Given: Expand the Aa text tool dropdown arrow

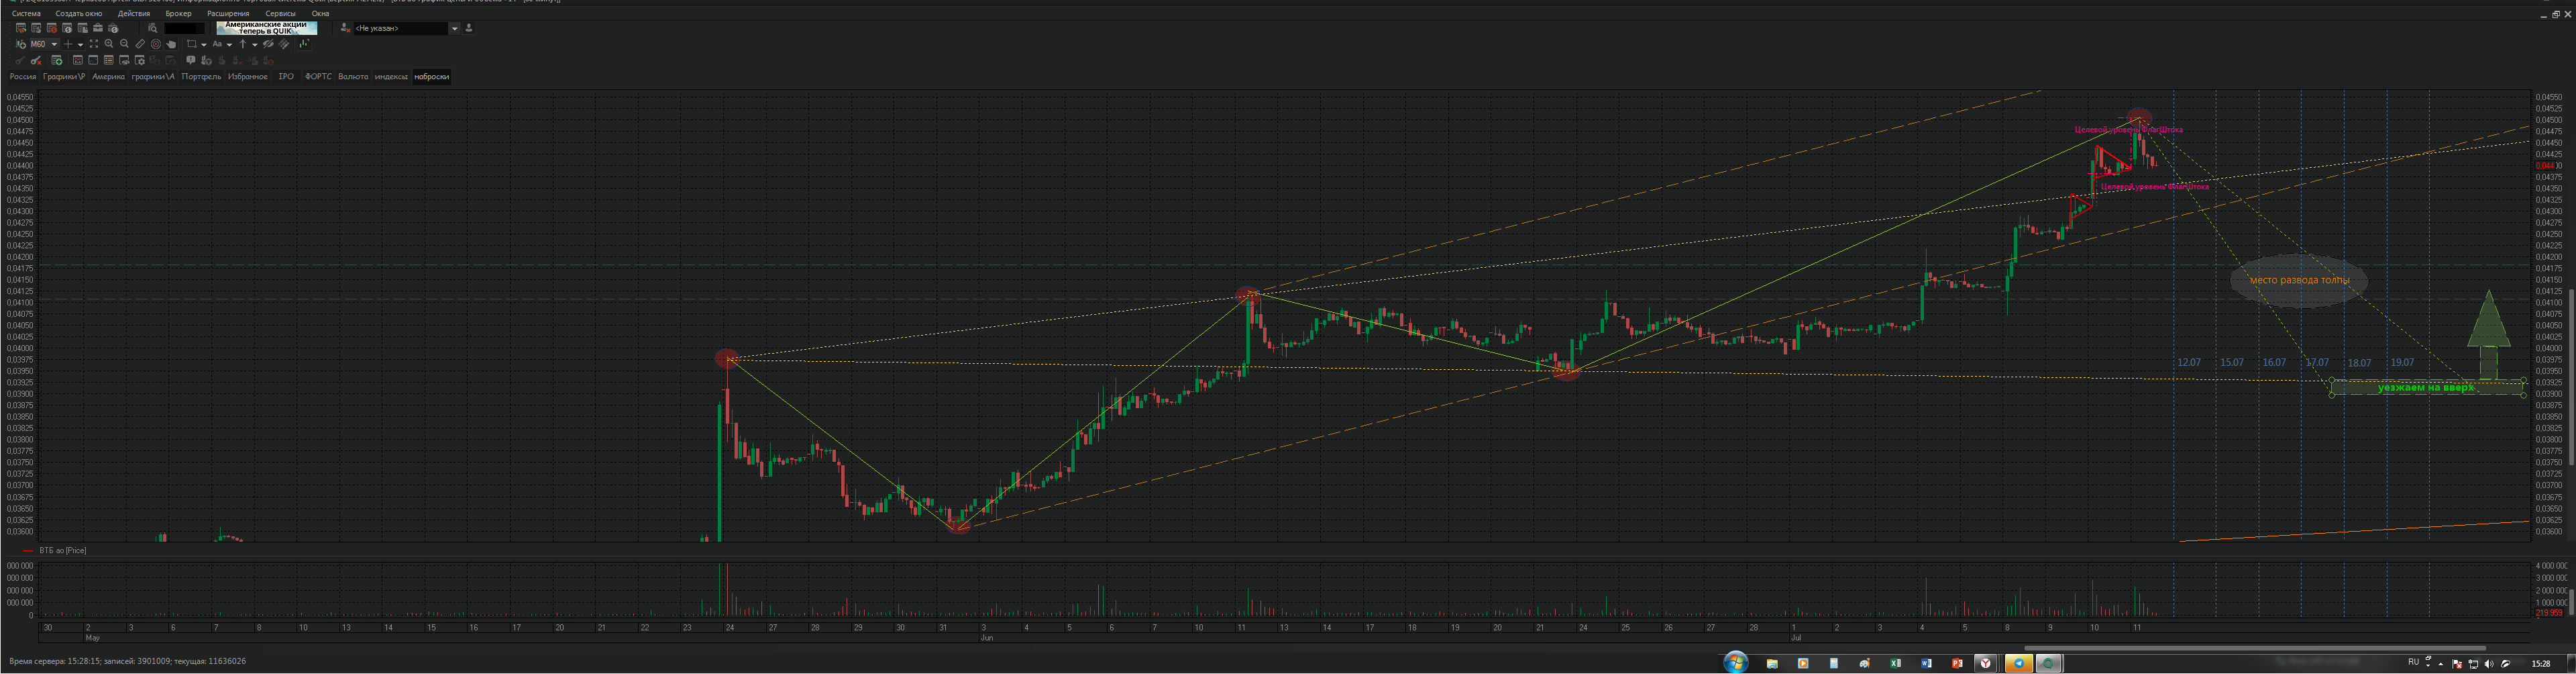Looking at the screenshot, I should [229, 44].
